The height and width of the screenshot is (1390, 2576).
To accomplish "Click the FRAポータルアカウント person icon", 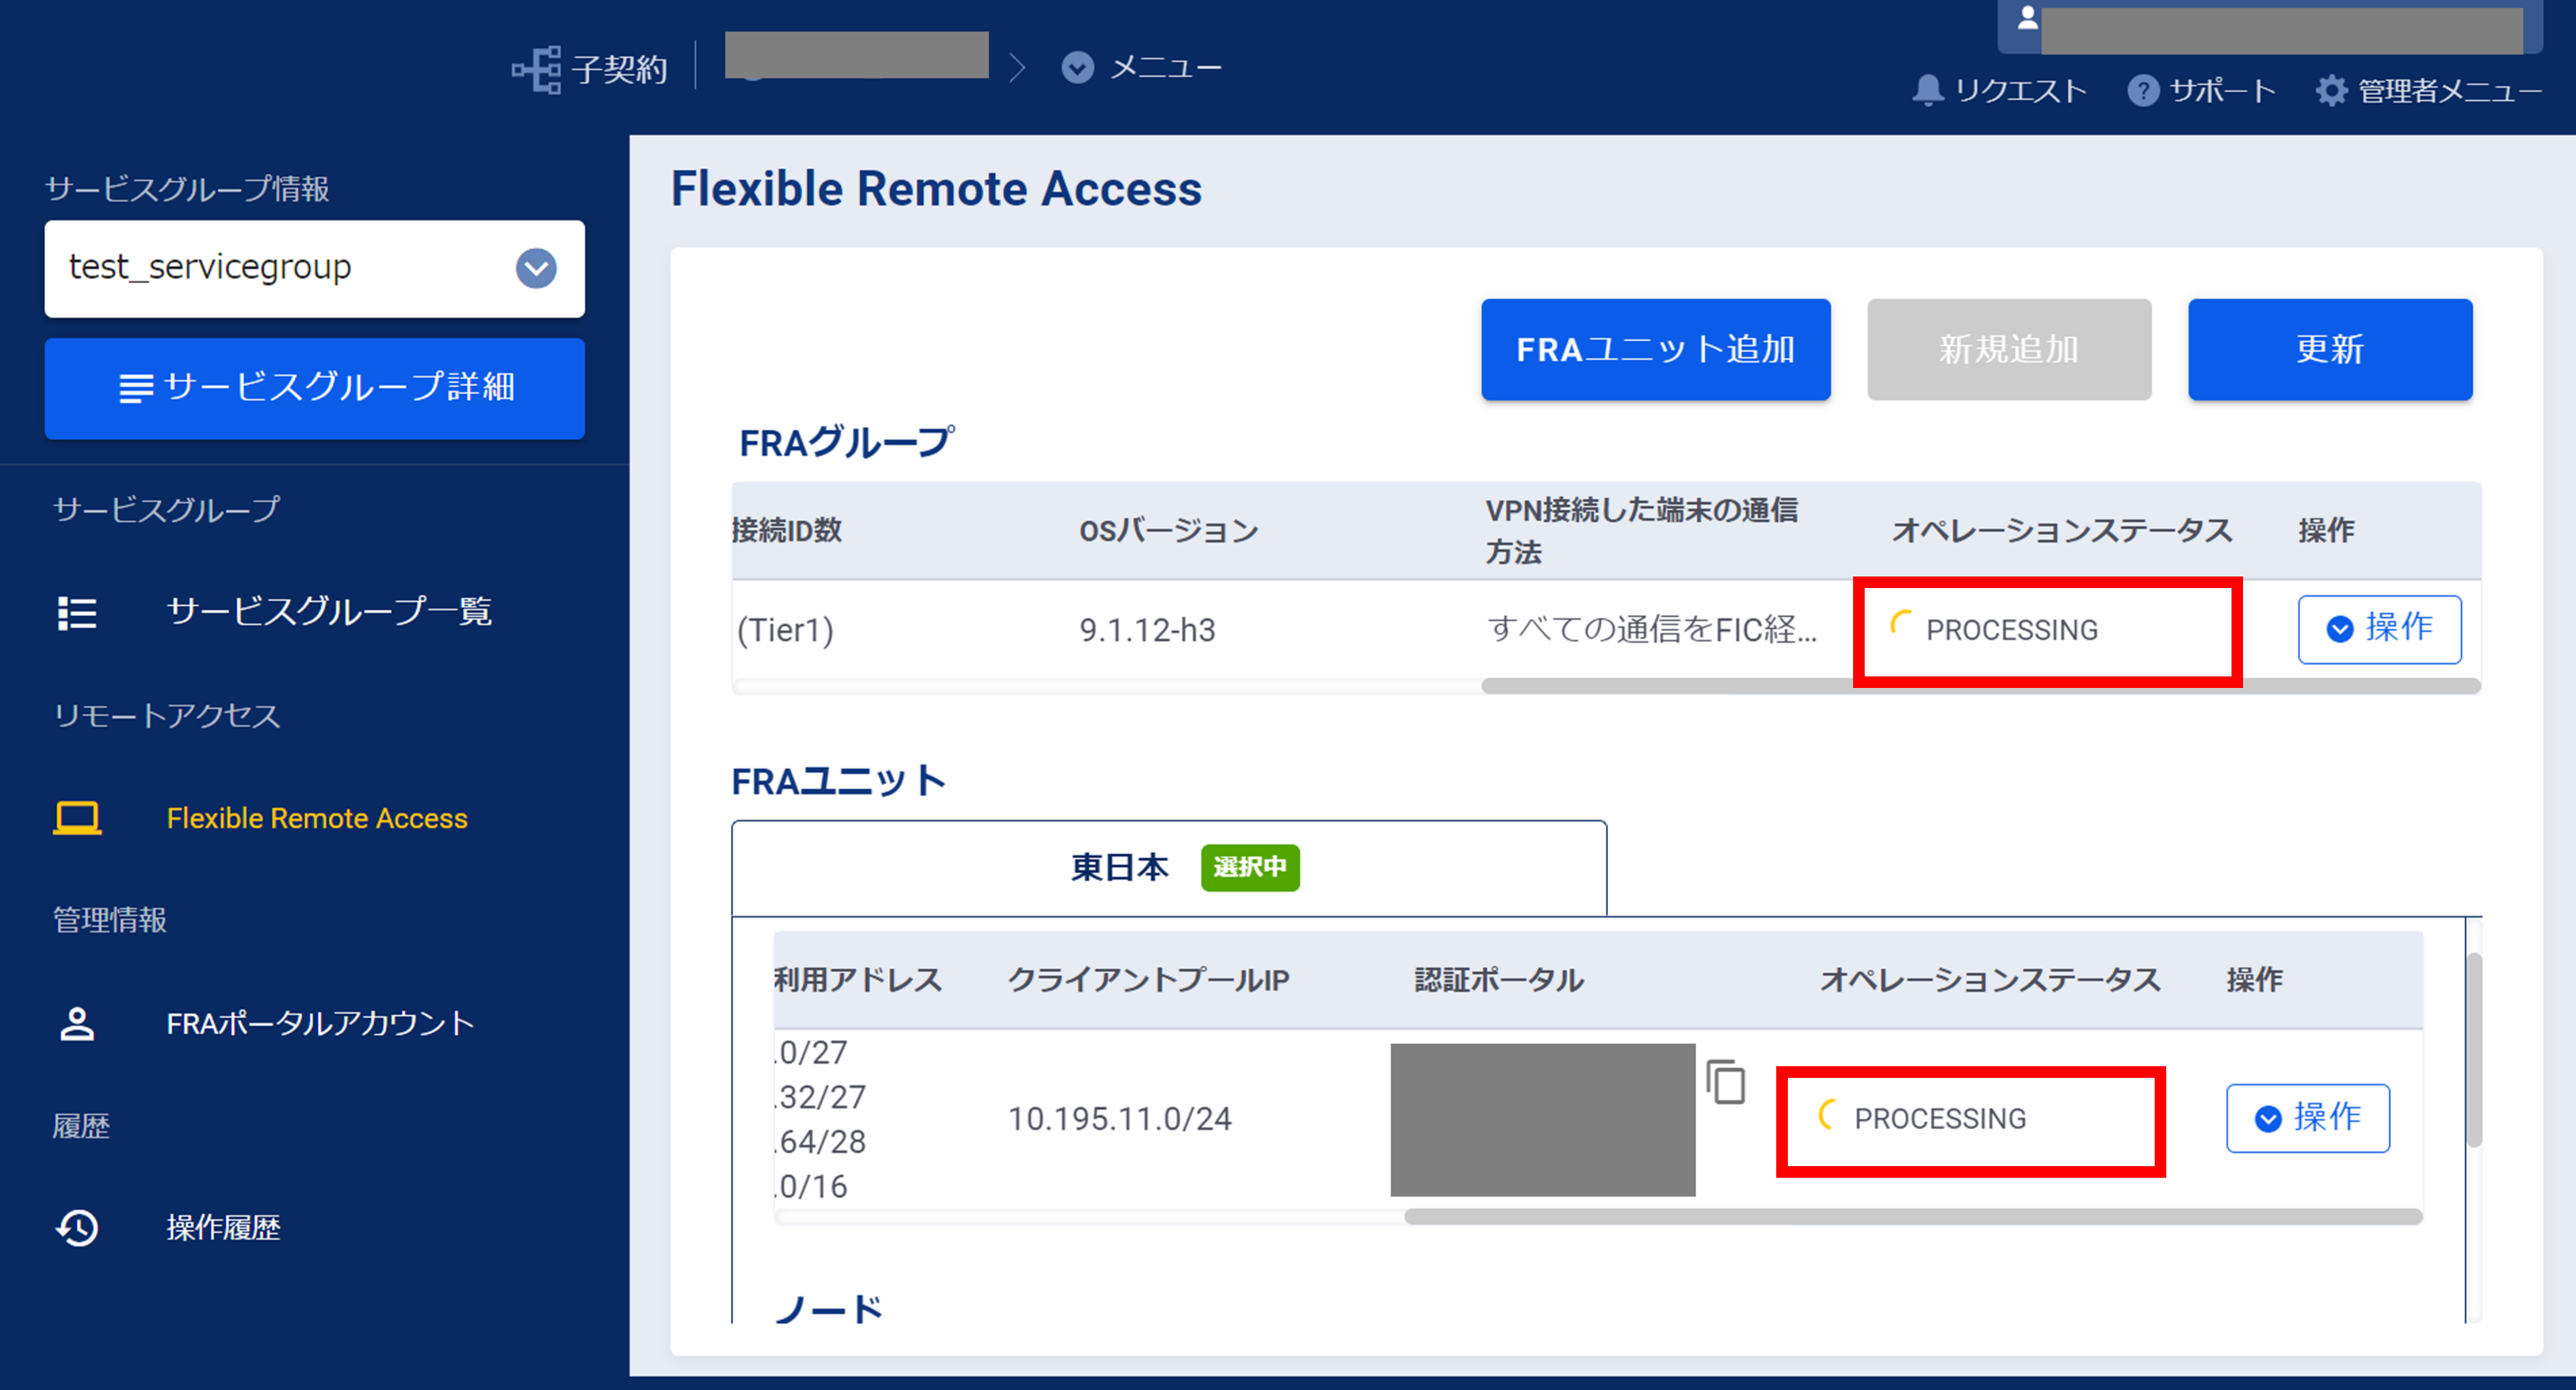I will coord(77,1024).
